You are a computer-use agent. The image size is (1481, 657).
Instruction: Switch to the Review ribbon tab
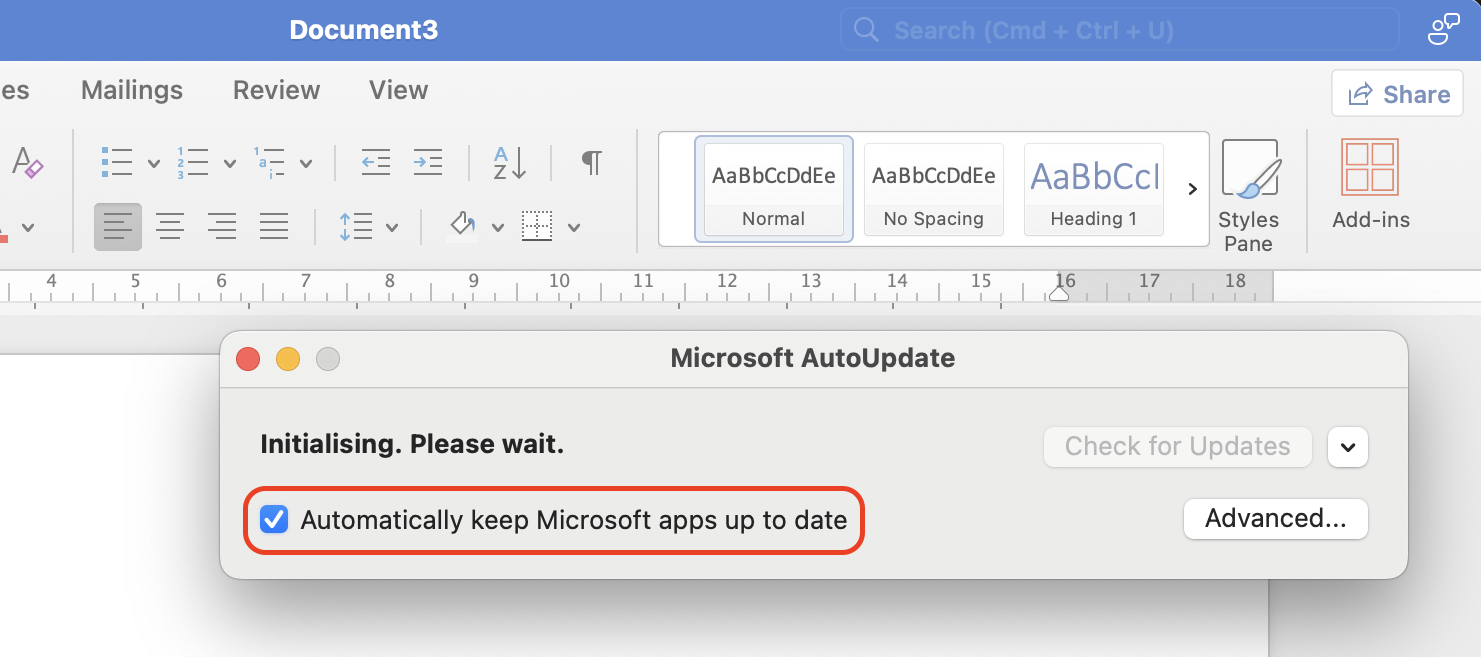[276, 90]
